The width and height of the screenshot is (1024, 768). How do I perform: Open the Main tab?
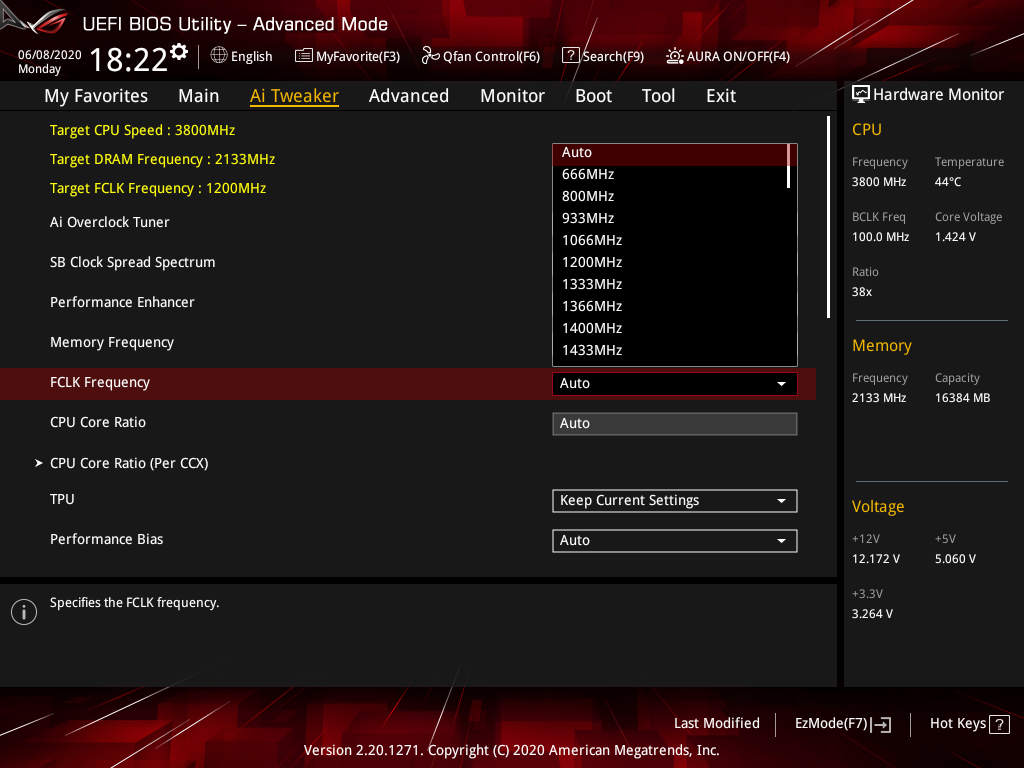point(199,96)
